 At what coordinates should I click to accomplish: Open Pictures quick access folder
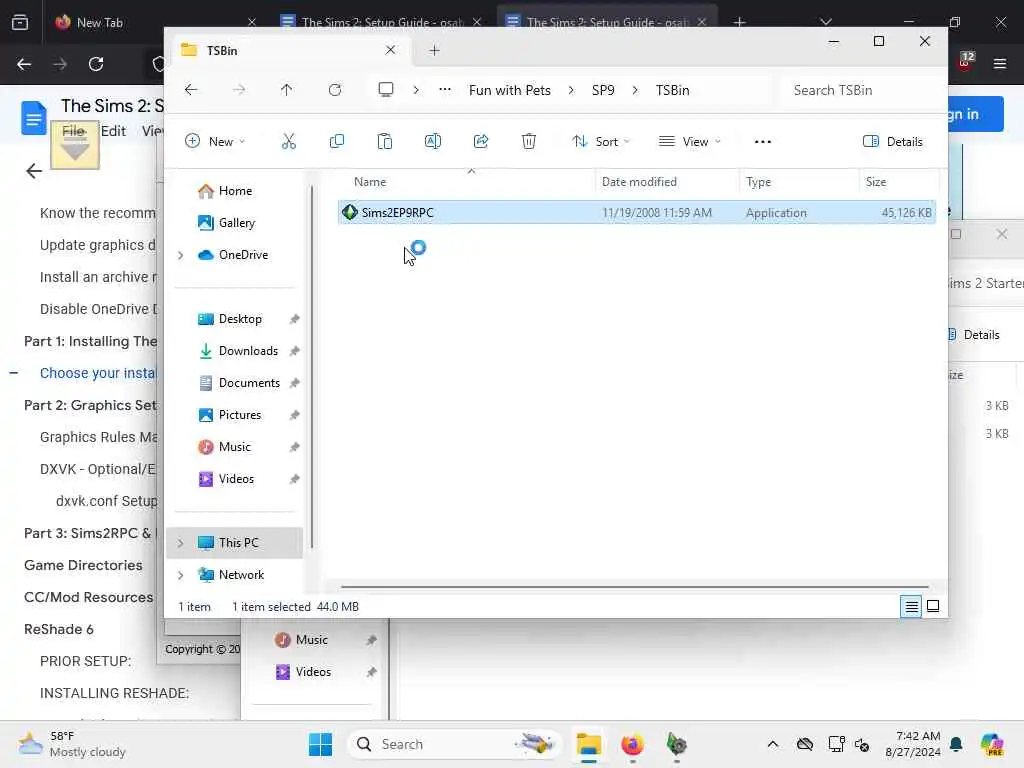point(240,415)
